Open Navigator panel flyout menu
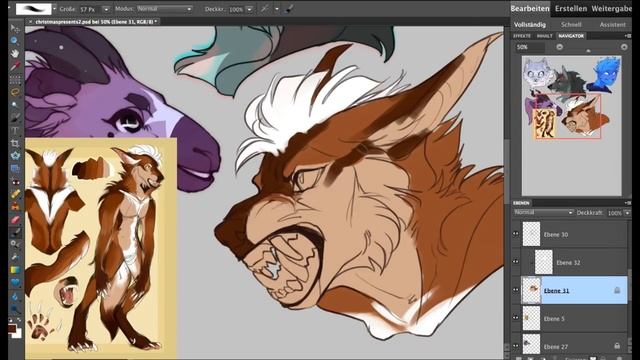Screen dimensions: 640x360 point(627,36)
